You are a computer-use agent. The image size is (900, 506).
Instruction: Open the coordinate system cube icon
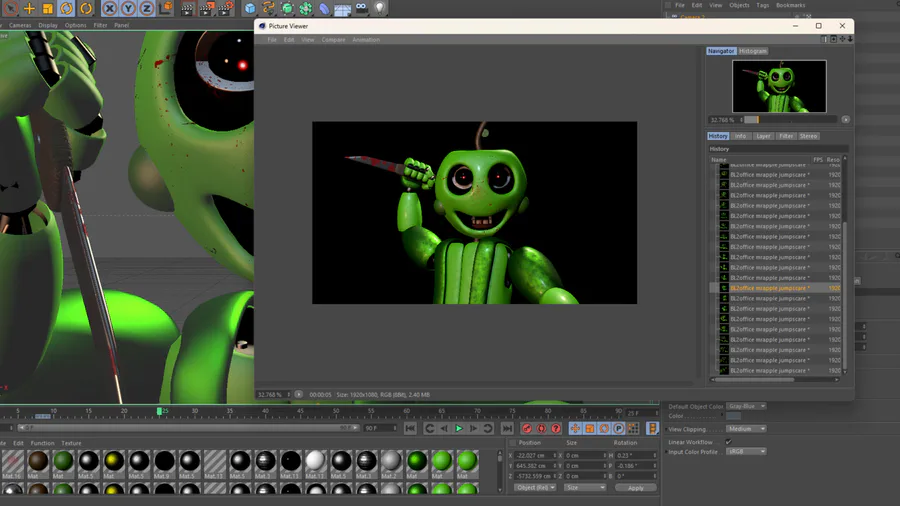point(166,8)
